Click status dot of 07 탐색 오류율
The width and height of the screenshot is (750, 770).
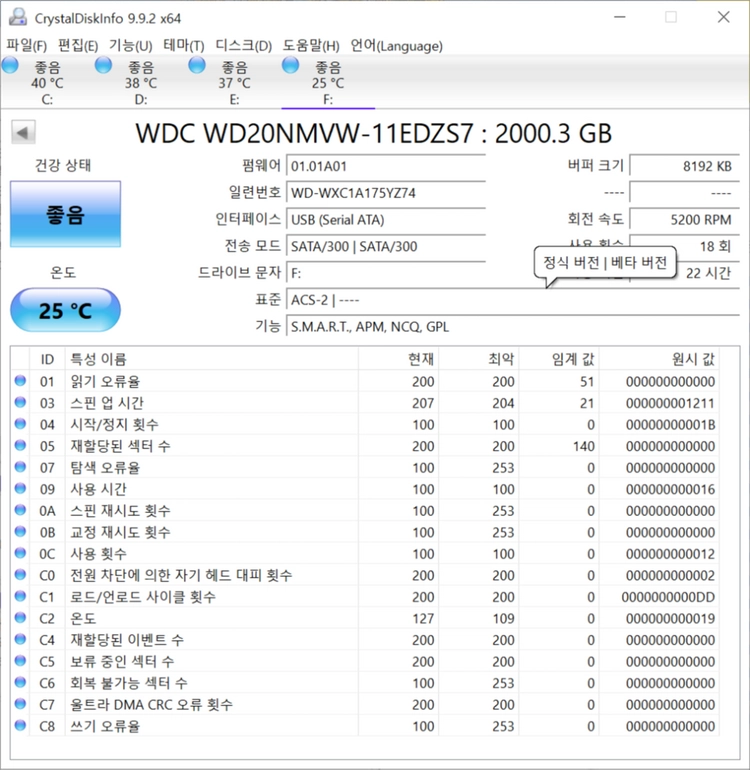(20, 467)
